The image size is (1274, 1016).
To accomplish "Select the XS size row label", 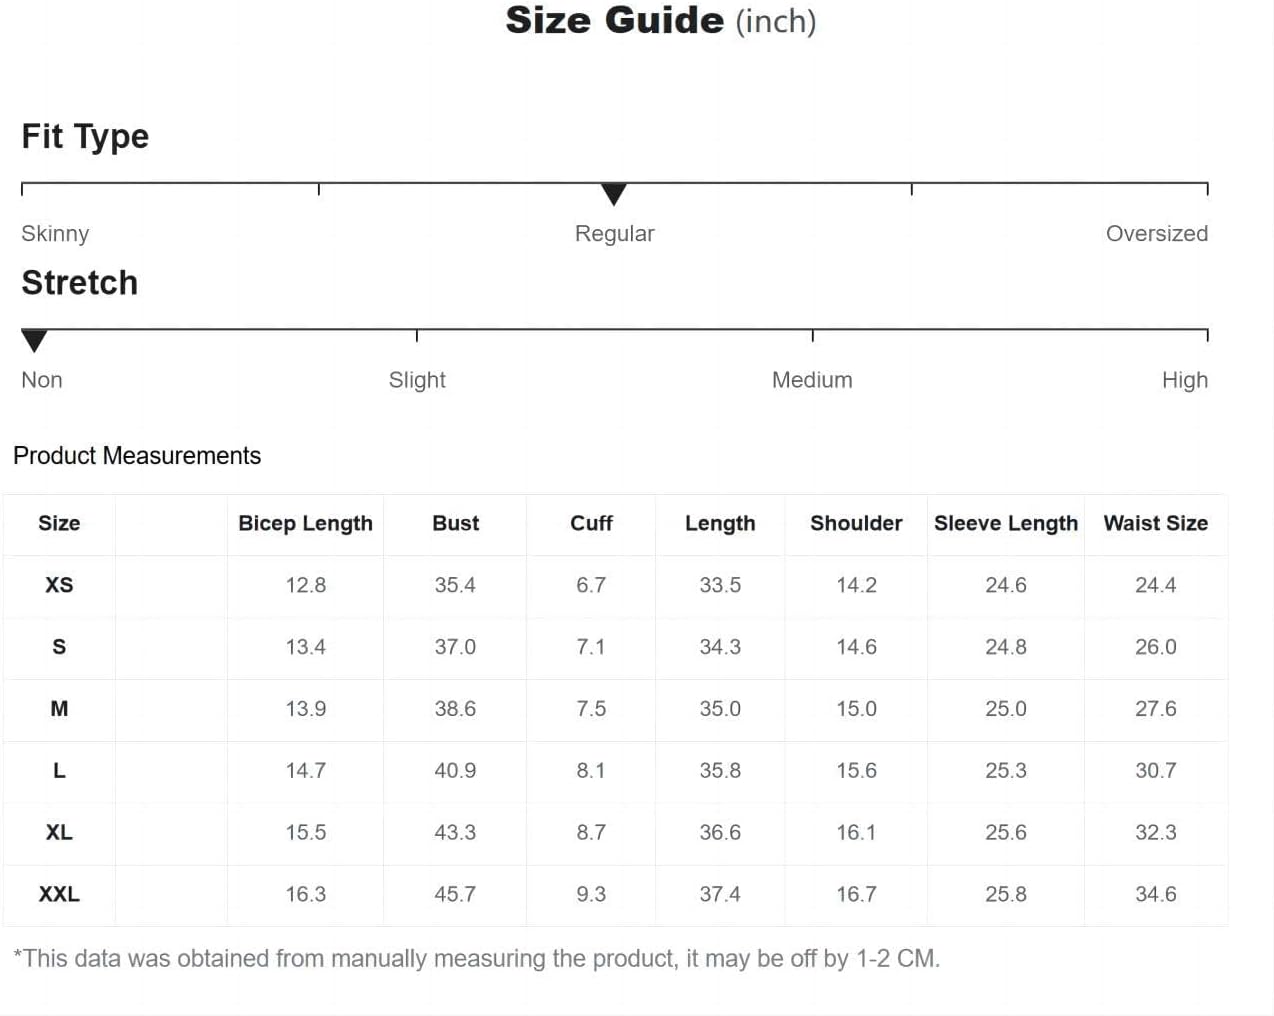I will click(x=59, y=585).
